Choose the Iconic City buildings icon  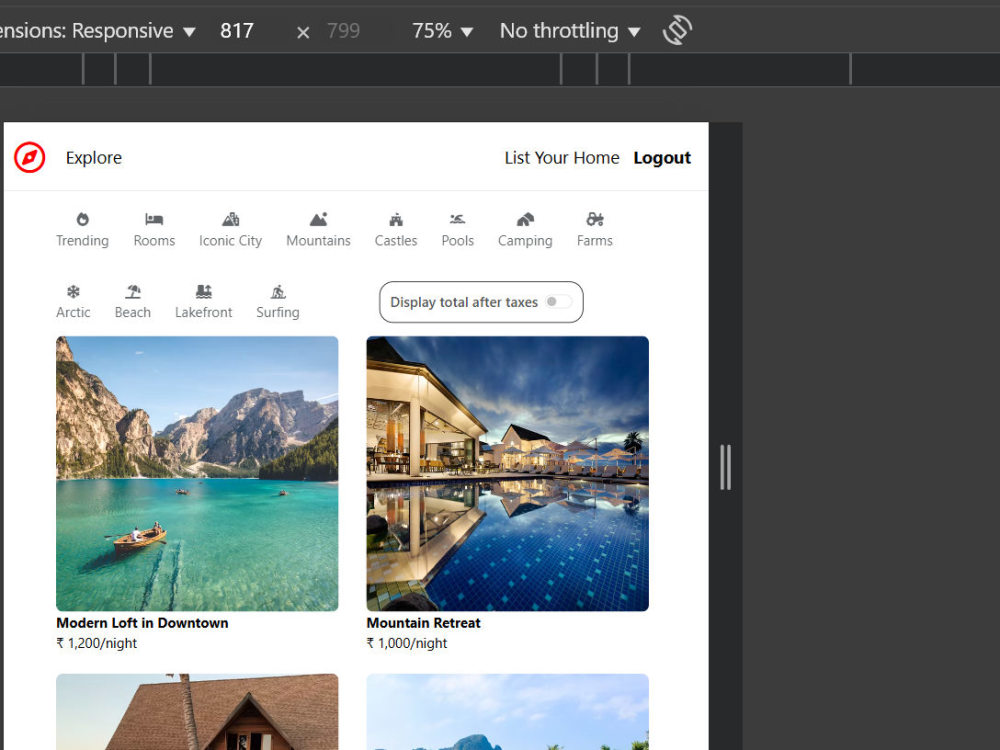230,219
